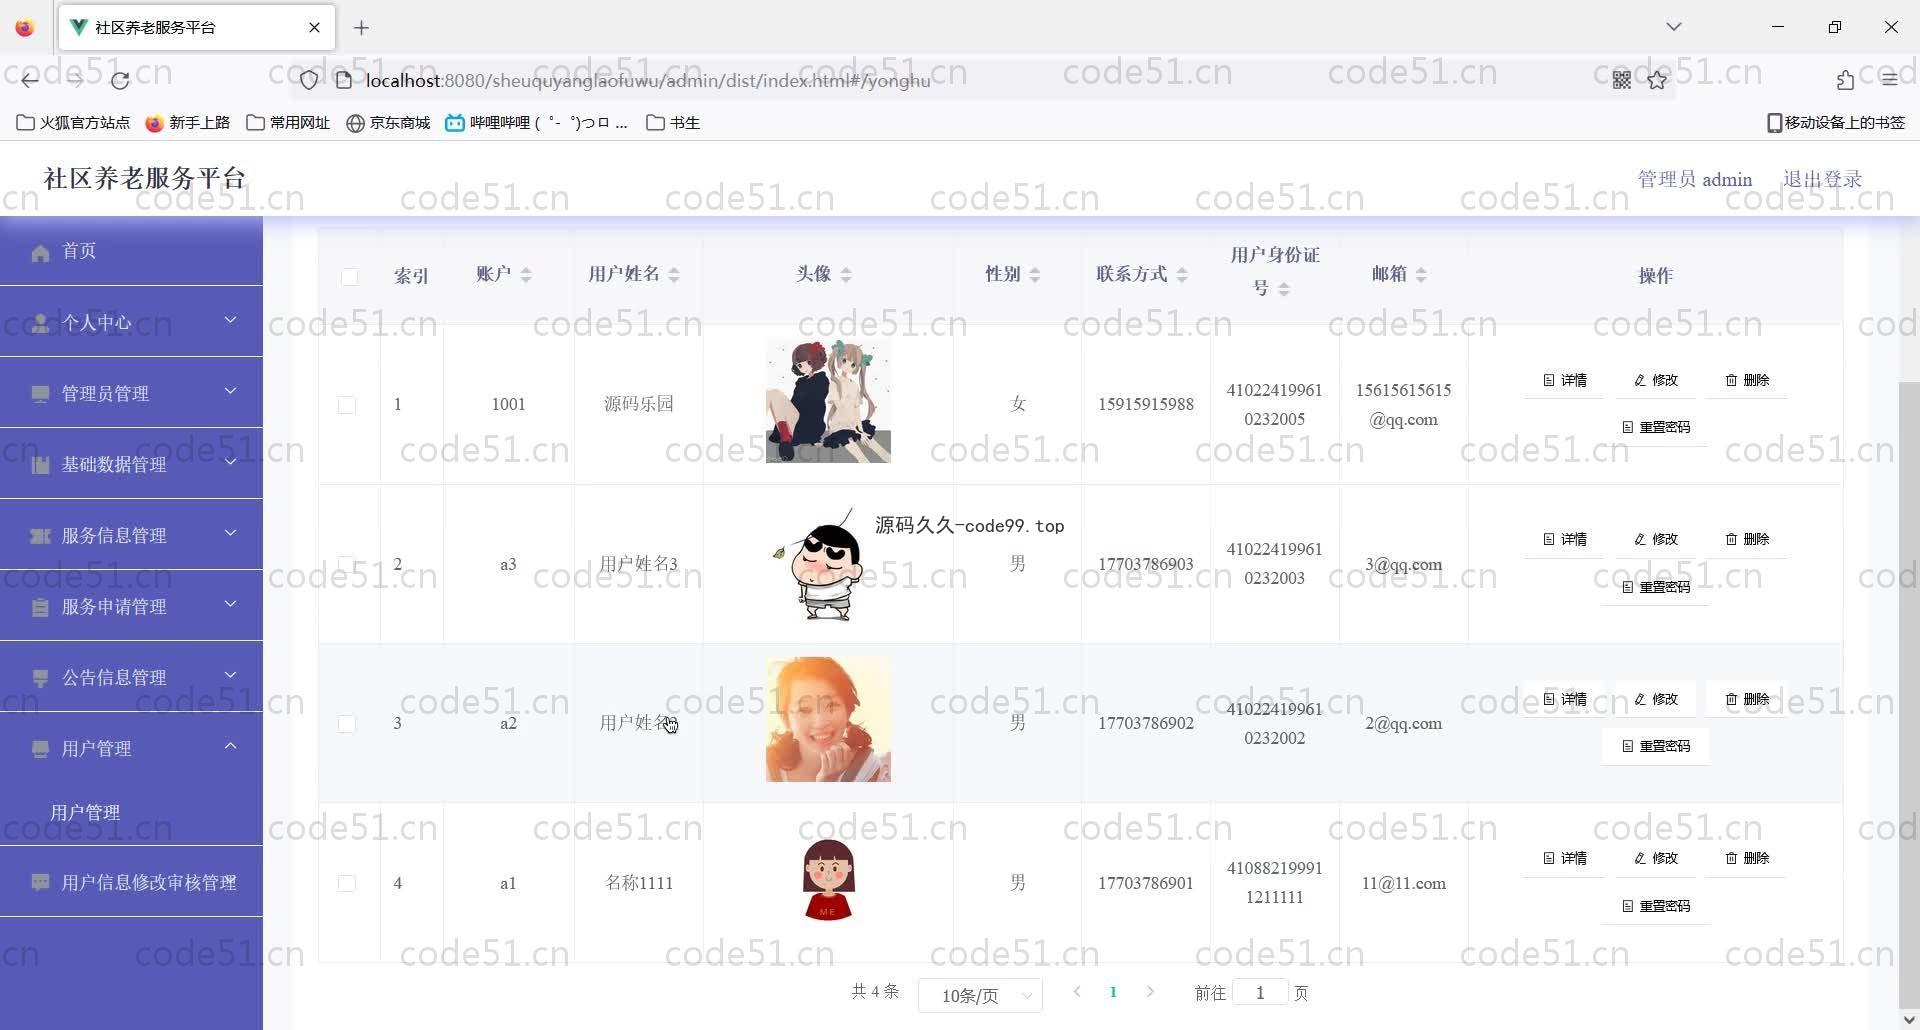This screenshot has height=1030, width=1920.
Task: Sort the table by 头像 column
Action: [x=846, y=275]
